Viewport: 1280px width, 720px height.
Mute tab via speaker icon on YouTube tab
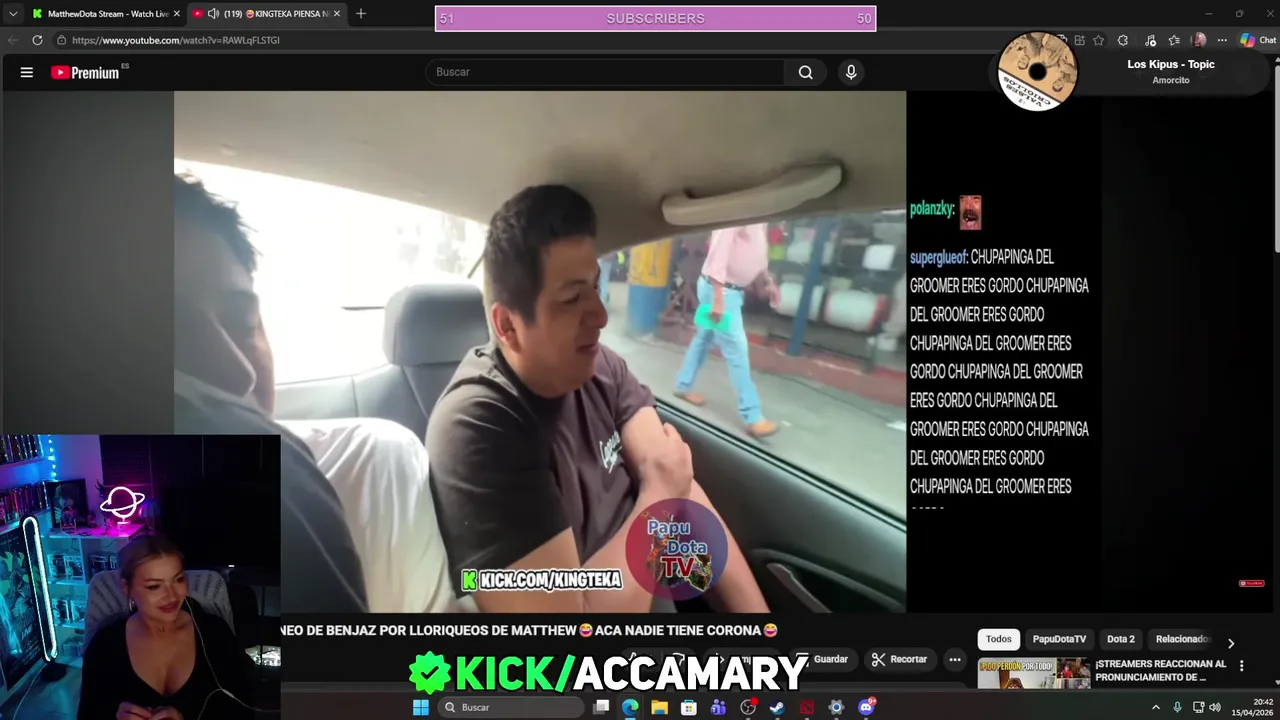(213, 14)
